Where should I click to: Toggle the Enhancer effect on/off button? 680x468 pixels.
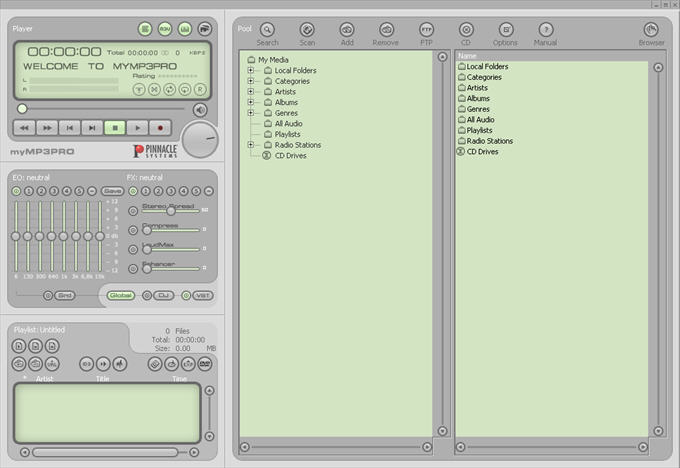(x=133, y=268)
